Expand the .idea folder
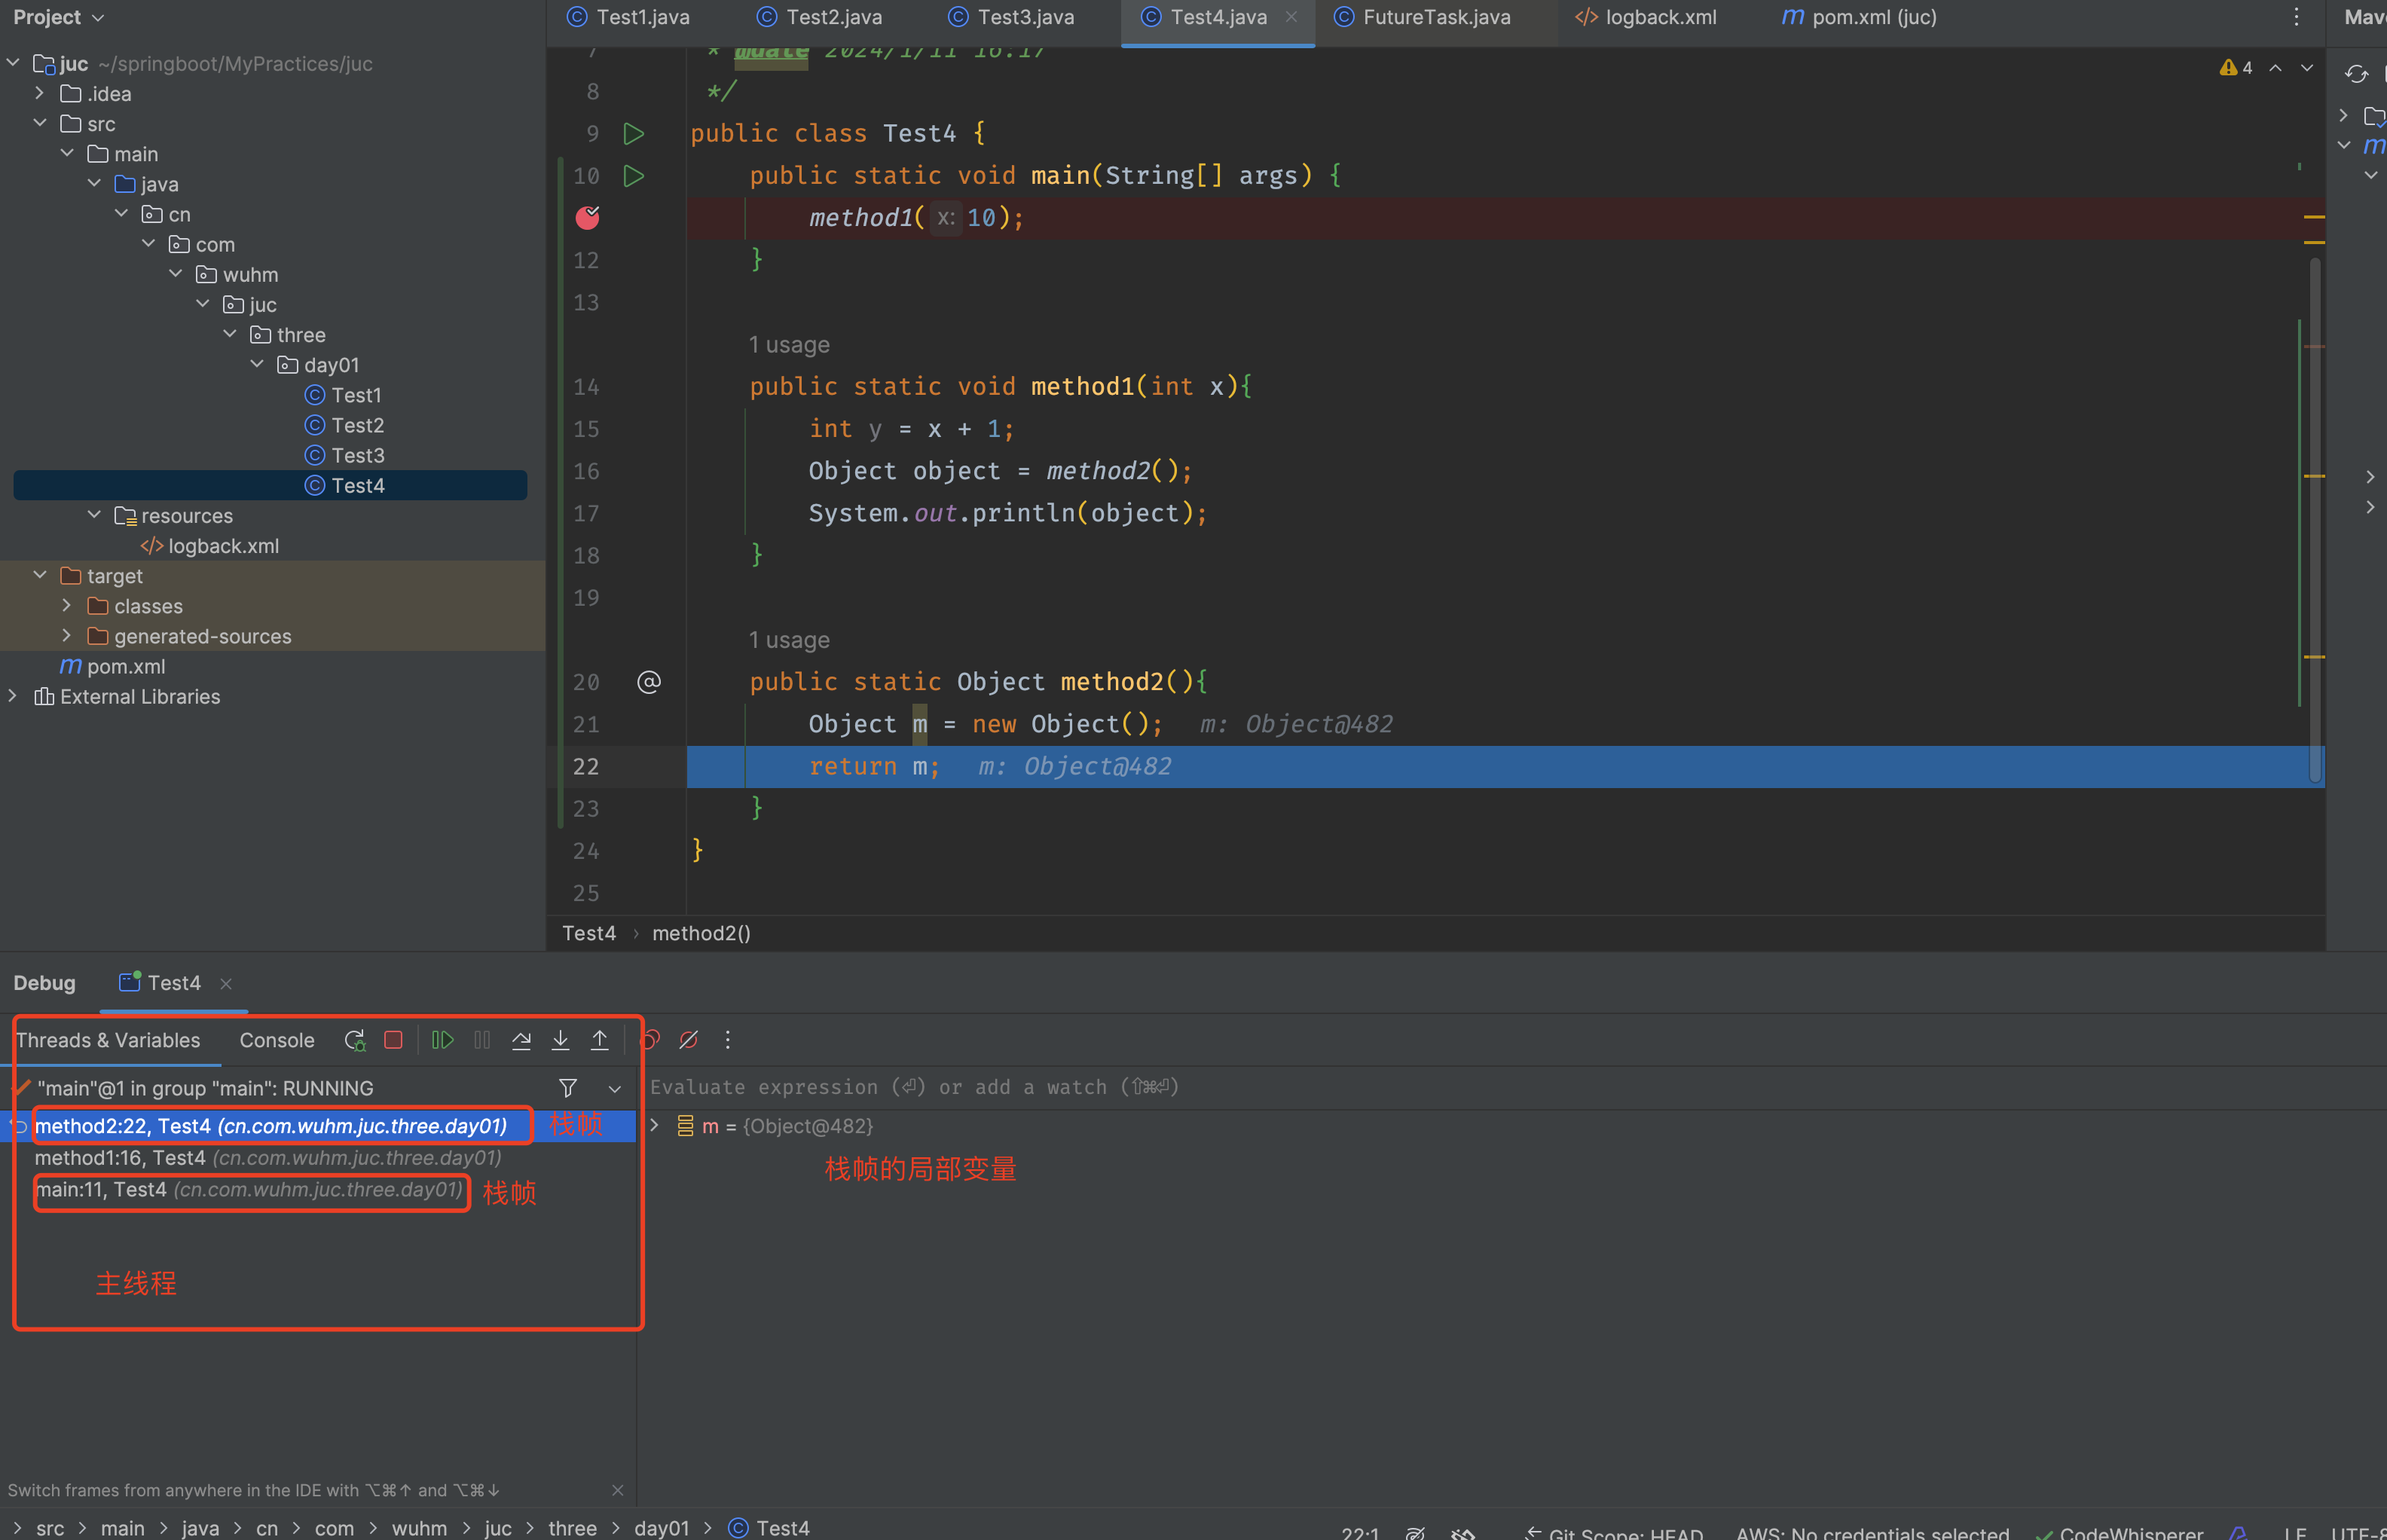The height and width of the screenshot is (1540, 2387). click(40, 93)
